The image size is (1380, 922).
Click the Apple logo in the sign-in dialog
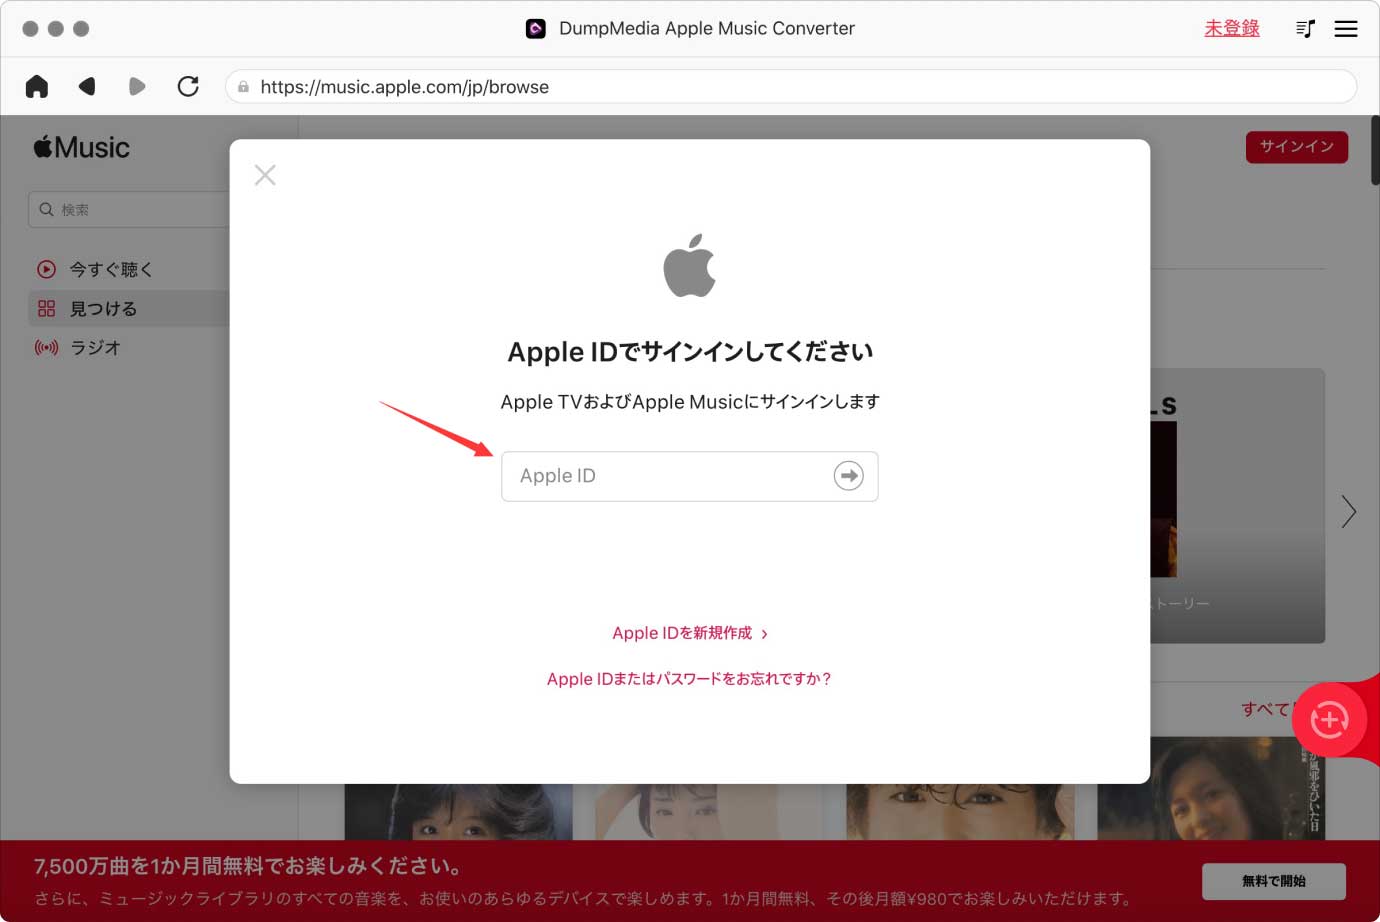pos(690,266)
